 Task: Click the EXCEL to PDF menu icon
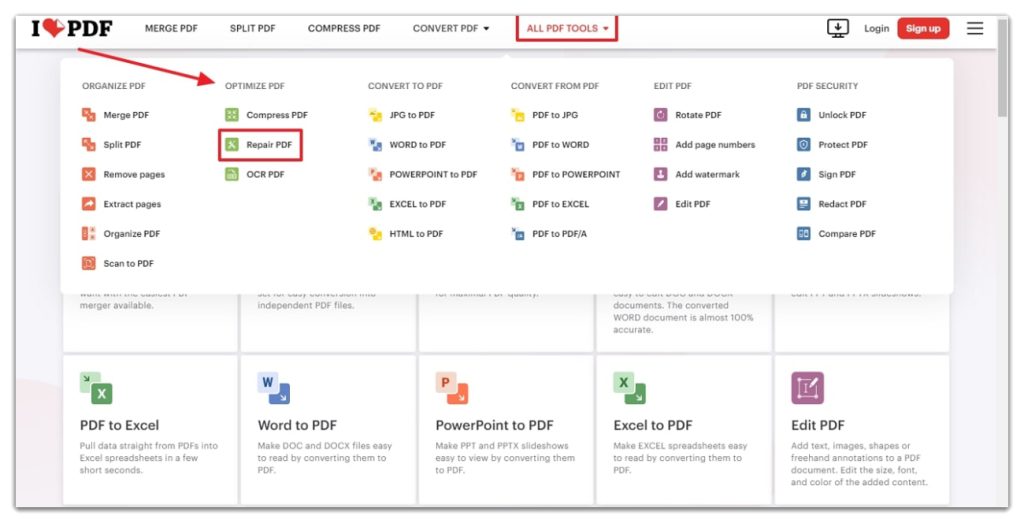[375, 204]
